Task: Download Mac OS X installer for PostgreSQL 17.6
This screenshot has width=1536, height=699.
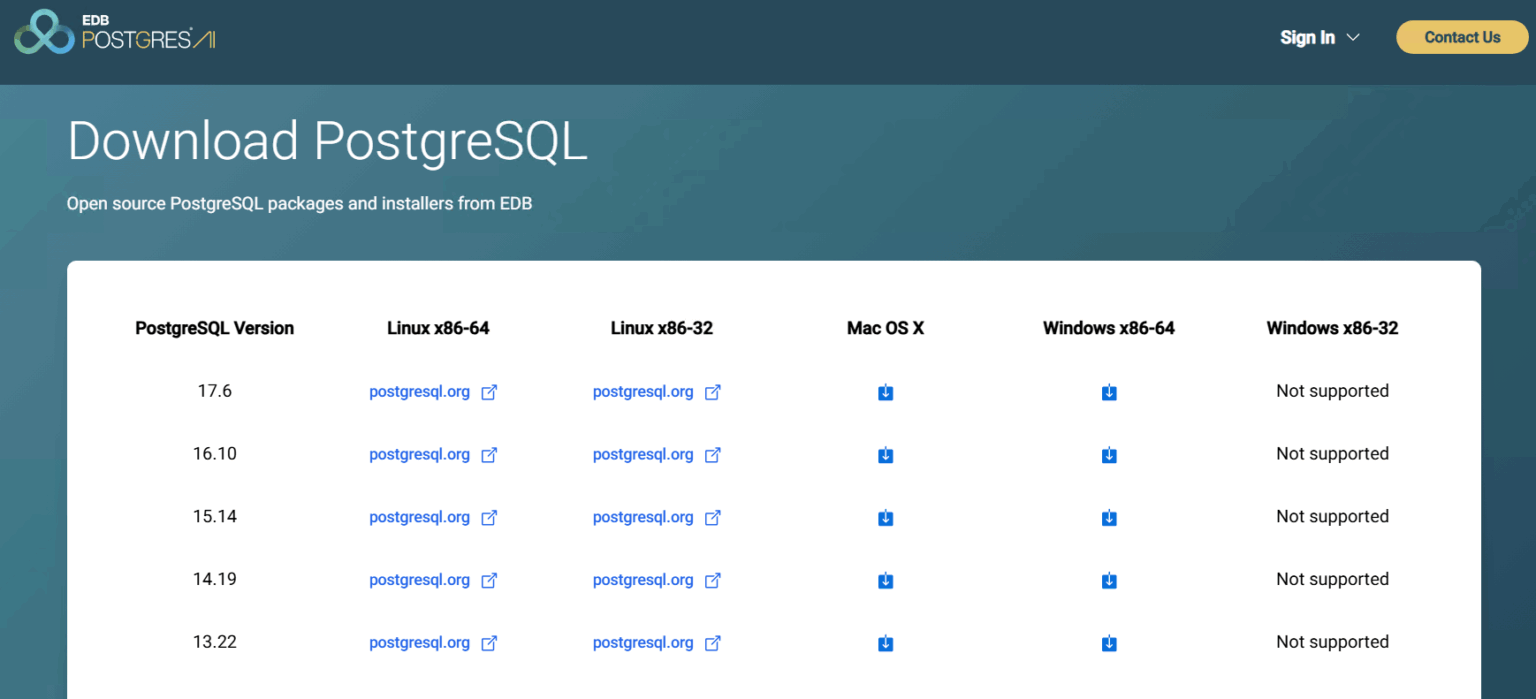Action: click(x=885, y=392)
